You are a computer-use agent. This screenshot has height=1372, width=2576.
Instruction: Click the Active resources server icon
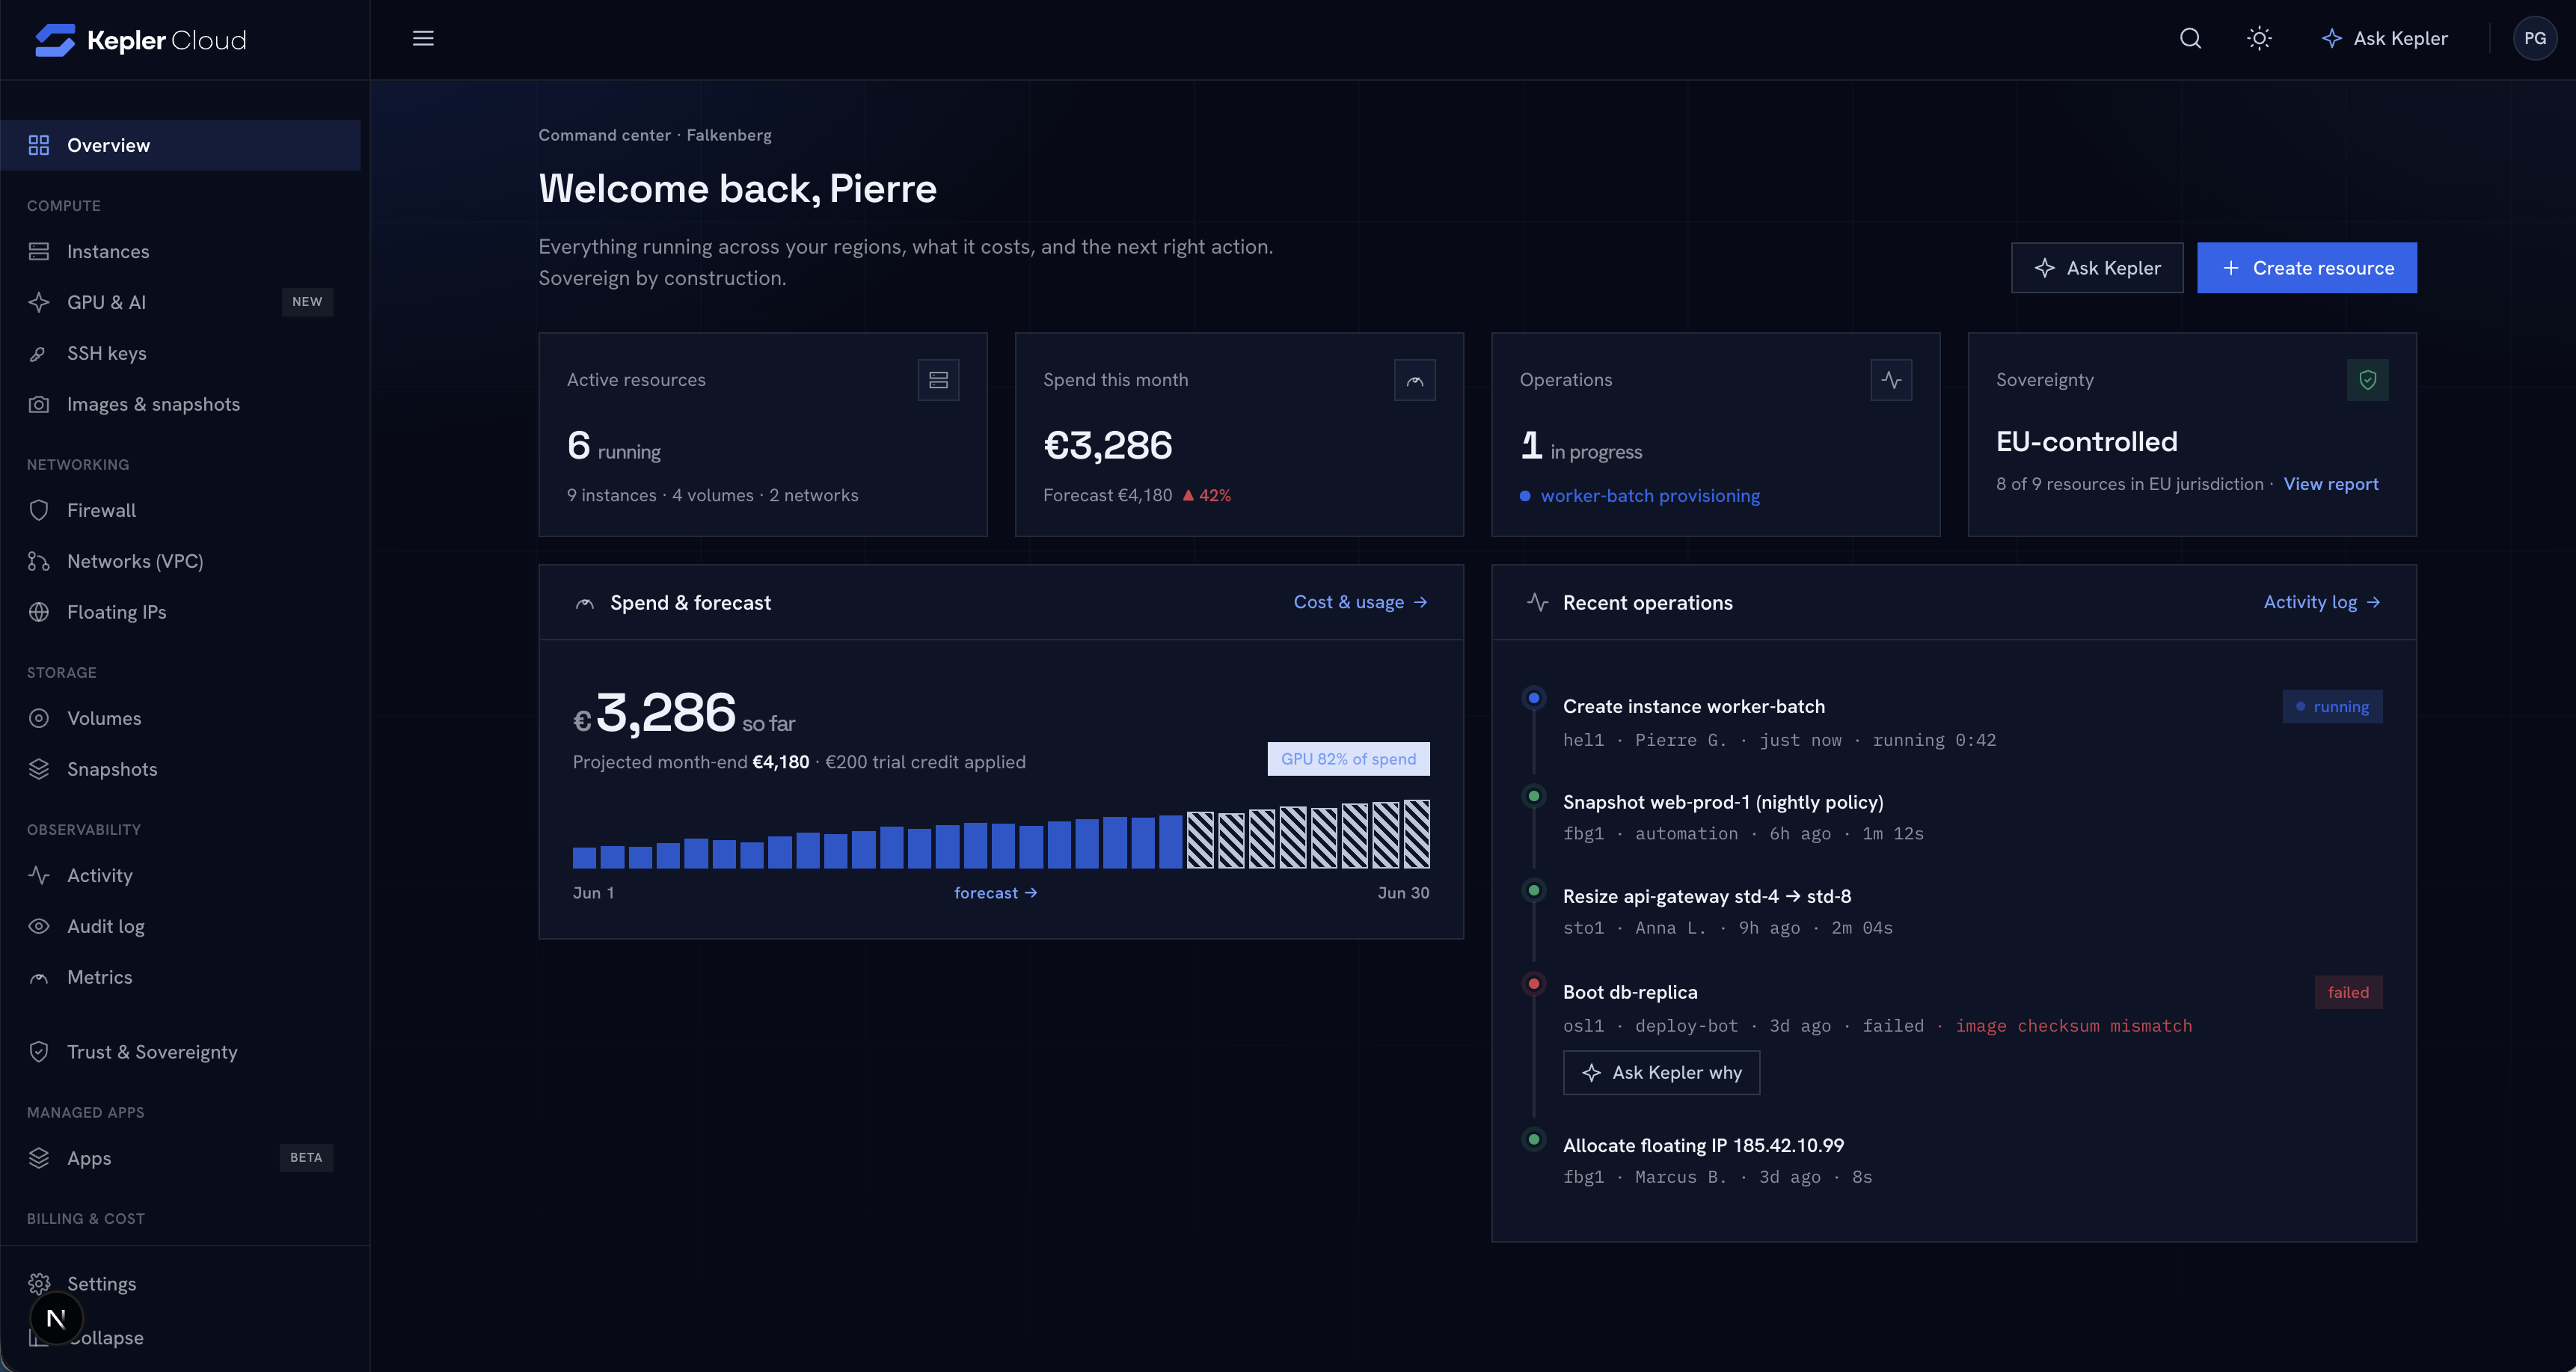[938, 380]
